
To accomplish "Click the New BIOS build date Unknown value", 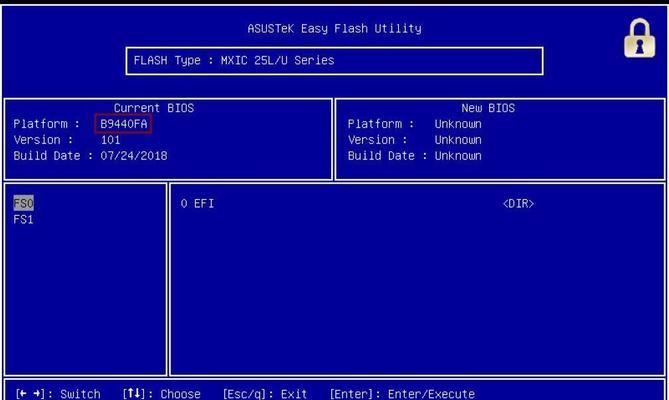I will (x=458, y=156).
